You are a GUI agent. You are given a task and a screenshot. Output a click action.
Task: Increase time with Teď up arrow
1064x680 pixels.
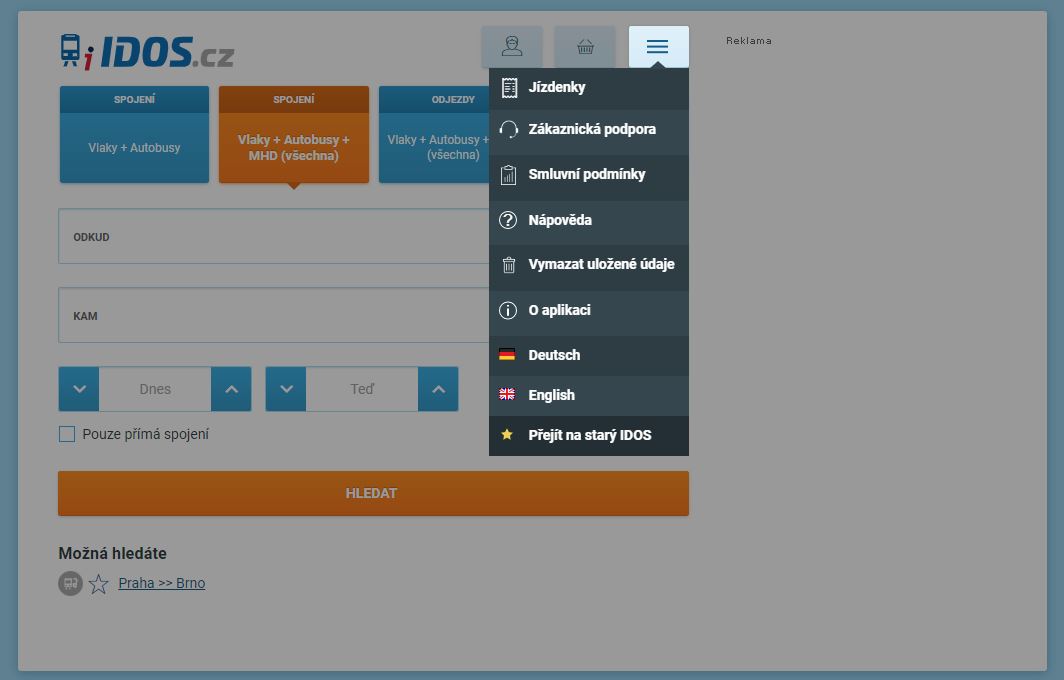[x=438, y=389]
